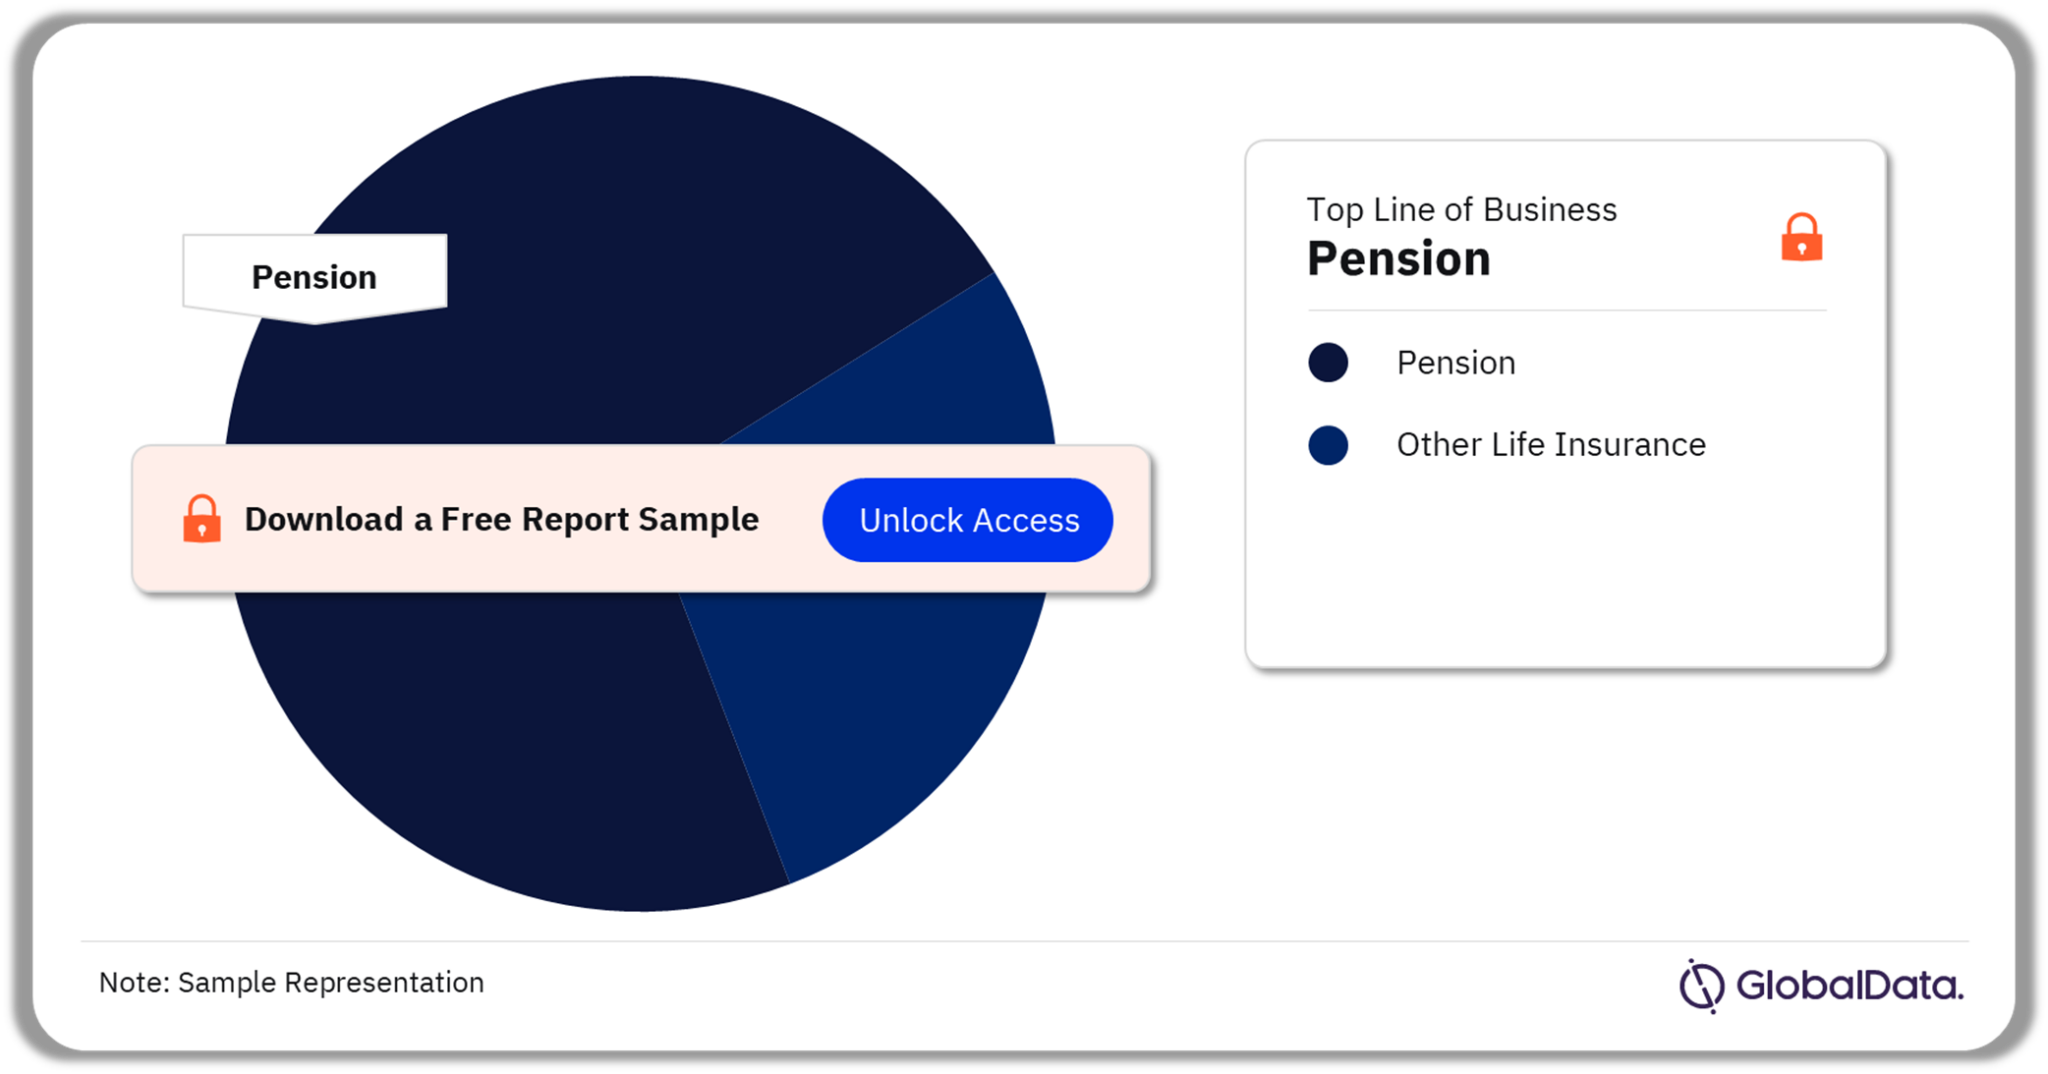Select the Other Life Insurance legend dot

click(1328, 445)
